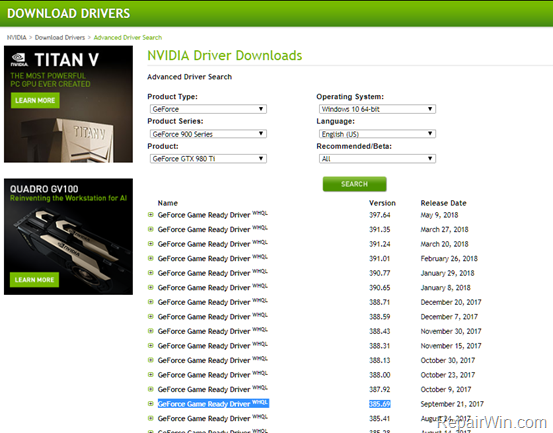Open GeForce Game Ready Driver 388.59 link
Screen dimensions: 553x433
click(212, 317)
